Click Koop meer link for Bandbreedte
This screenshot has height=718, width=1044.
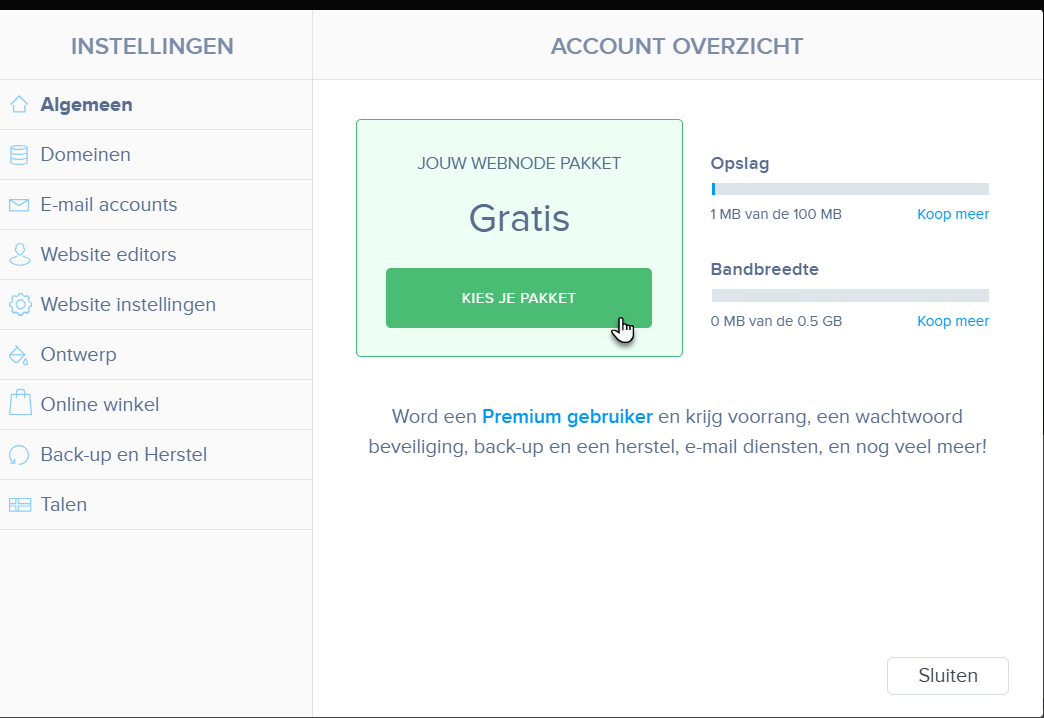pyautogui.click(x=953, y=321)
